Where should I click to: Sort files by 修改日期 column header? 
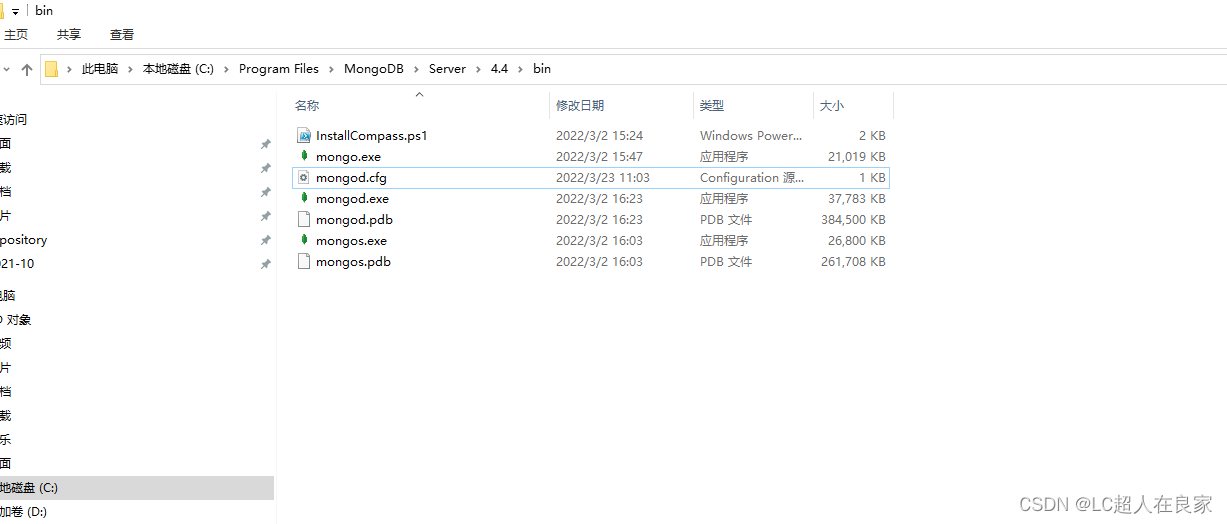(x=580, y=105)
